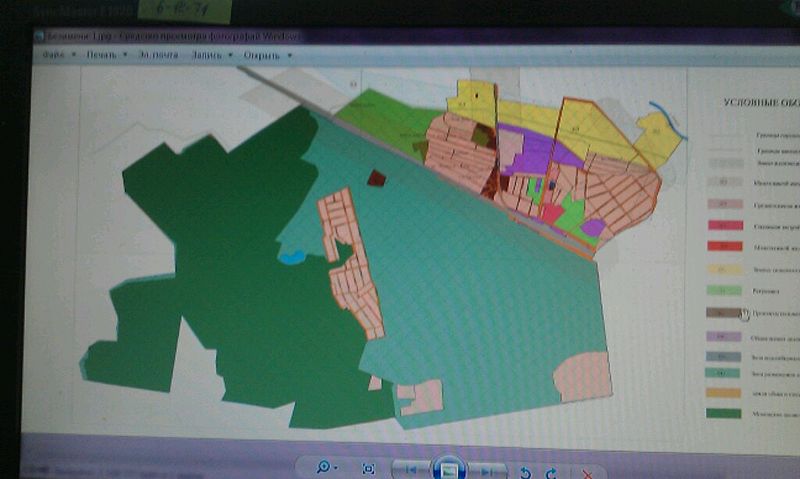Expand the Открыть dropdown menu

(268, 55)
